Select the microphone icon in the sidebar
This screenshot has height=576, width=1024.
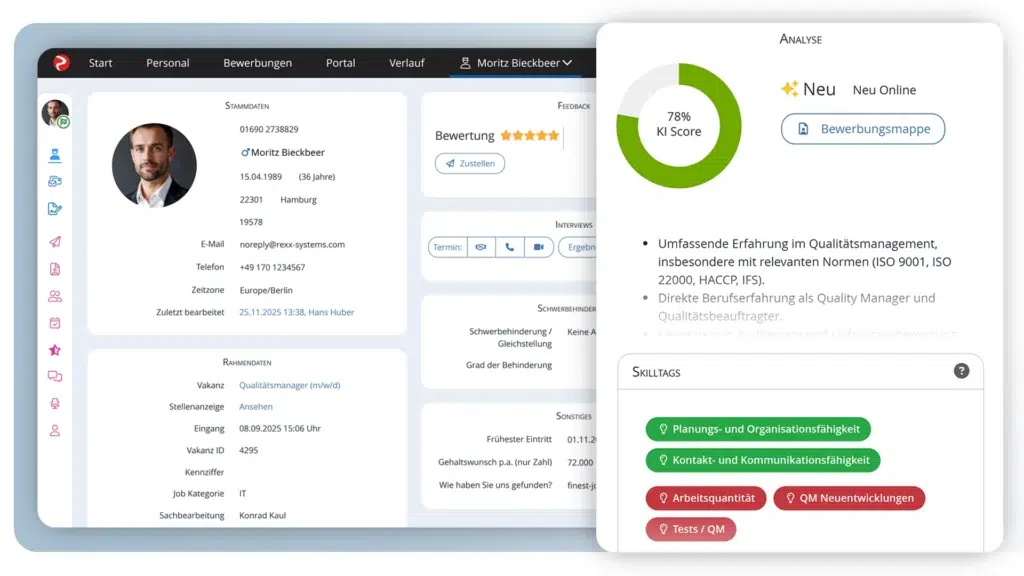coord(55,403)
